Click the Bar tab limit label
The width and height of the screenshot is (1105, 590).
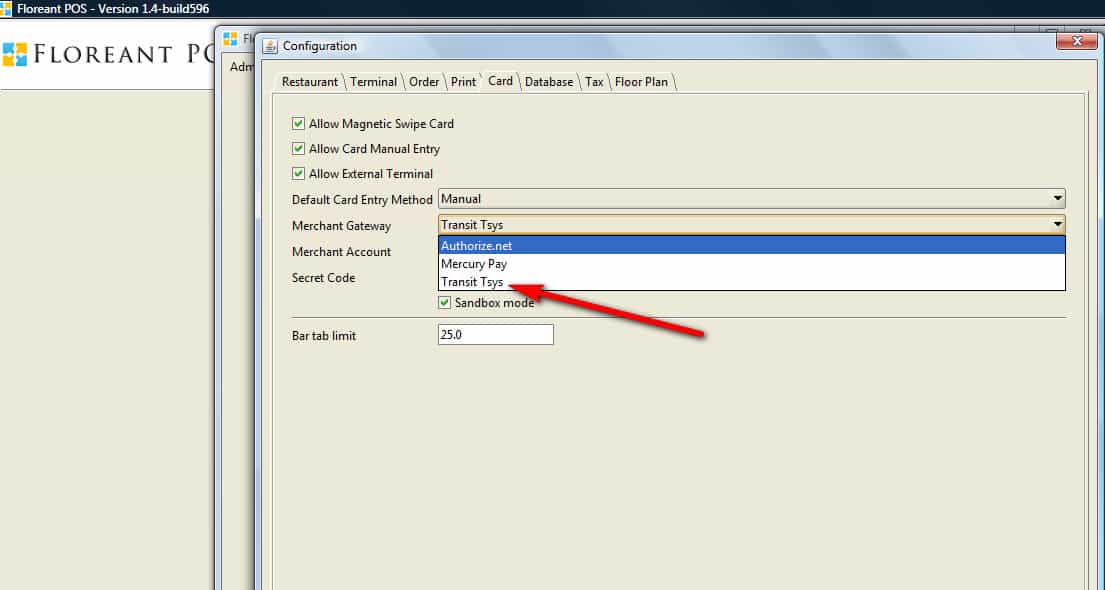tap(323, 336)
